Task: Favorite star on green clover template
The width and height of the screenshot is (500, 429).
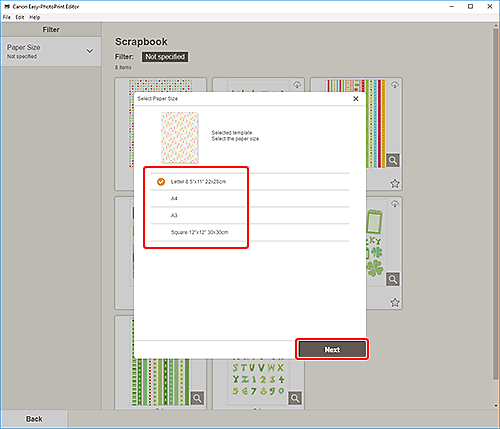Action: [x=395, y=302]
